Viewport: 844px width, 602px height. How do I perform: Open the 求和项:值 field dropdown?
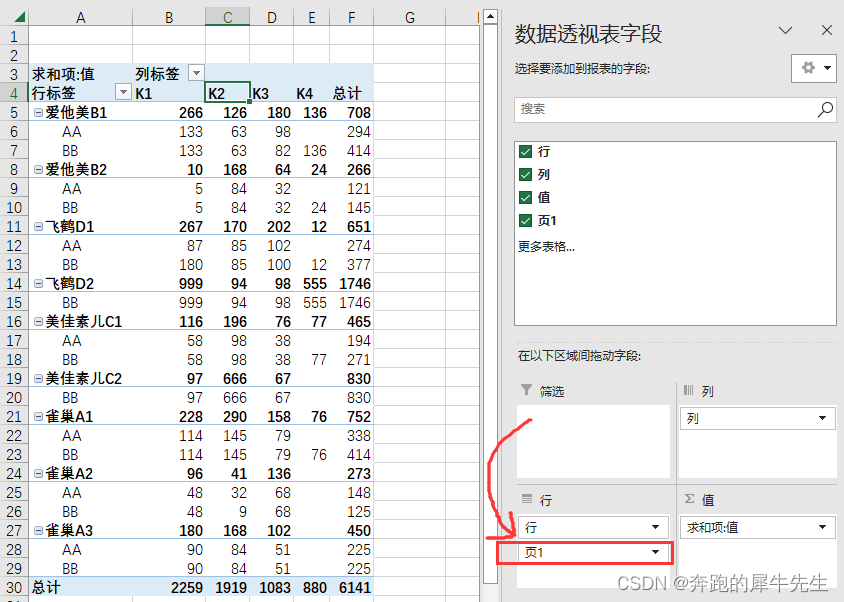pos(822,527)
